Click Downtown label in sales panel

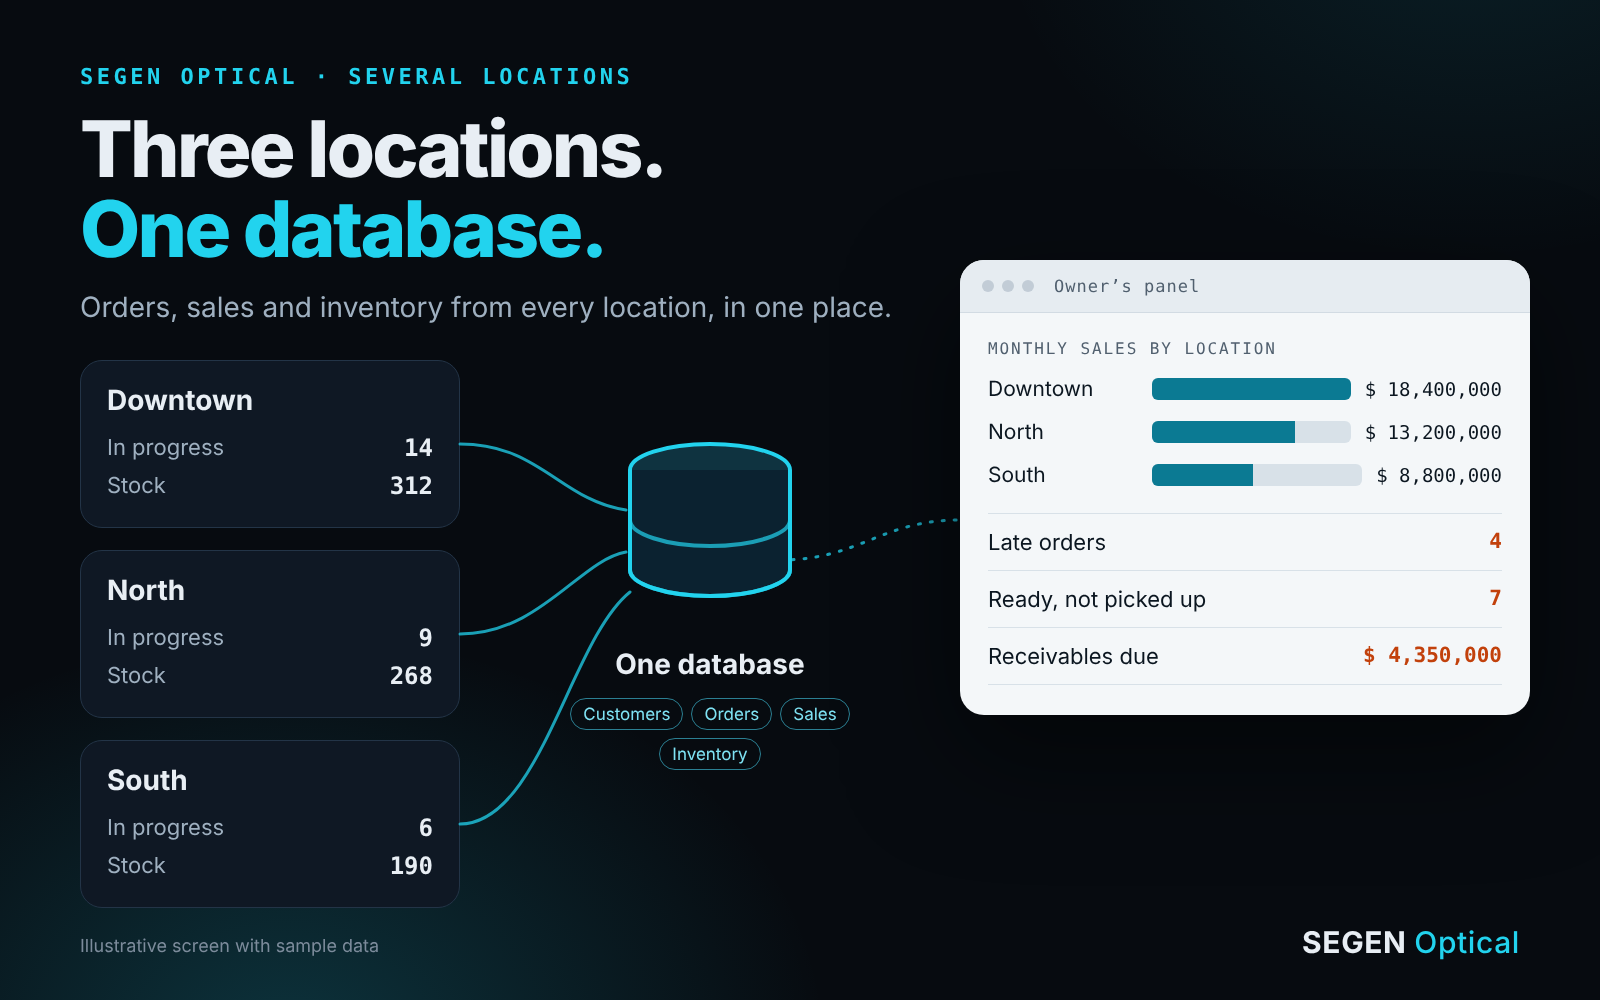point(1040,389)
